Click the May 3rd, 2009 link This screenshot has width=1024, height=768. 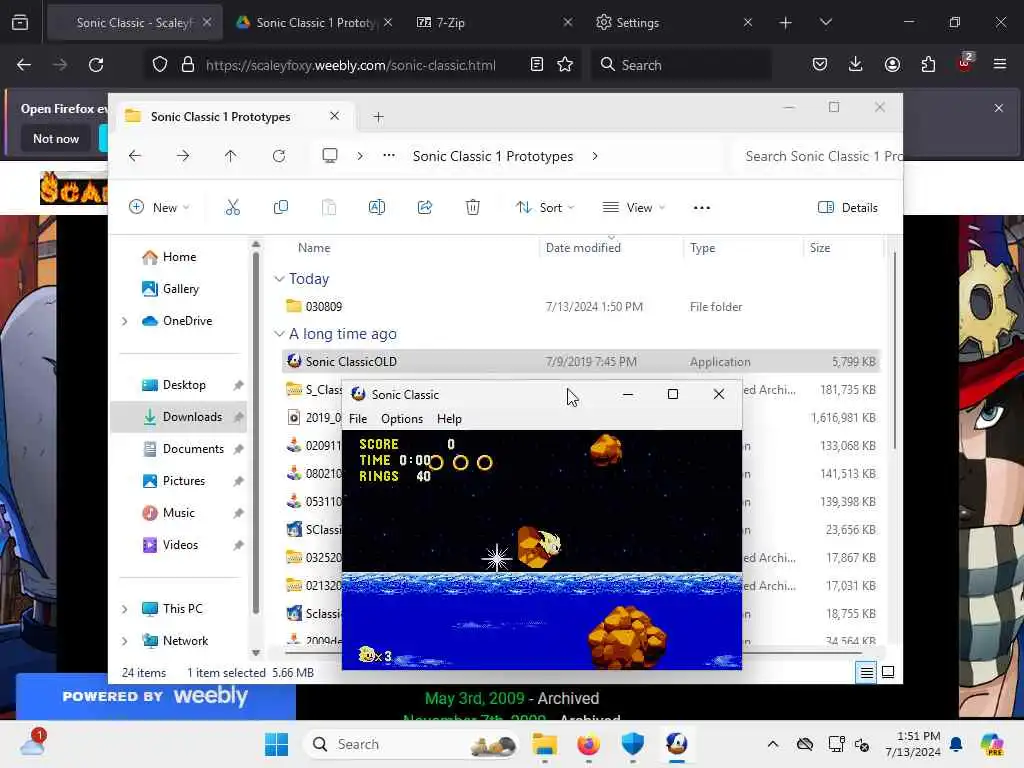click(475, 698)
